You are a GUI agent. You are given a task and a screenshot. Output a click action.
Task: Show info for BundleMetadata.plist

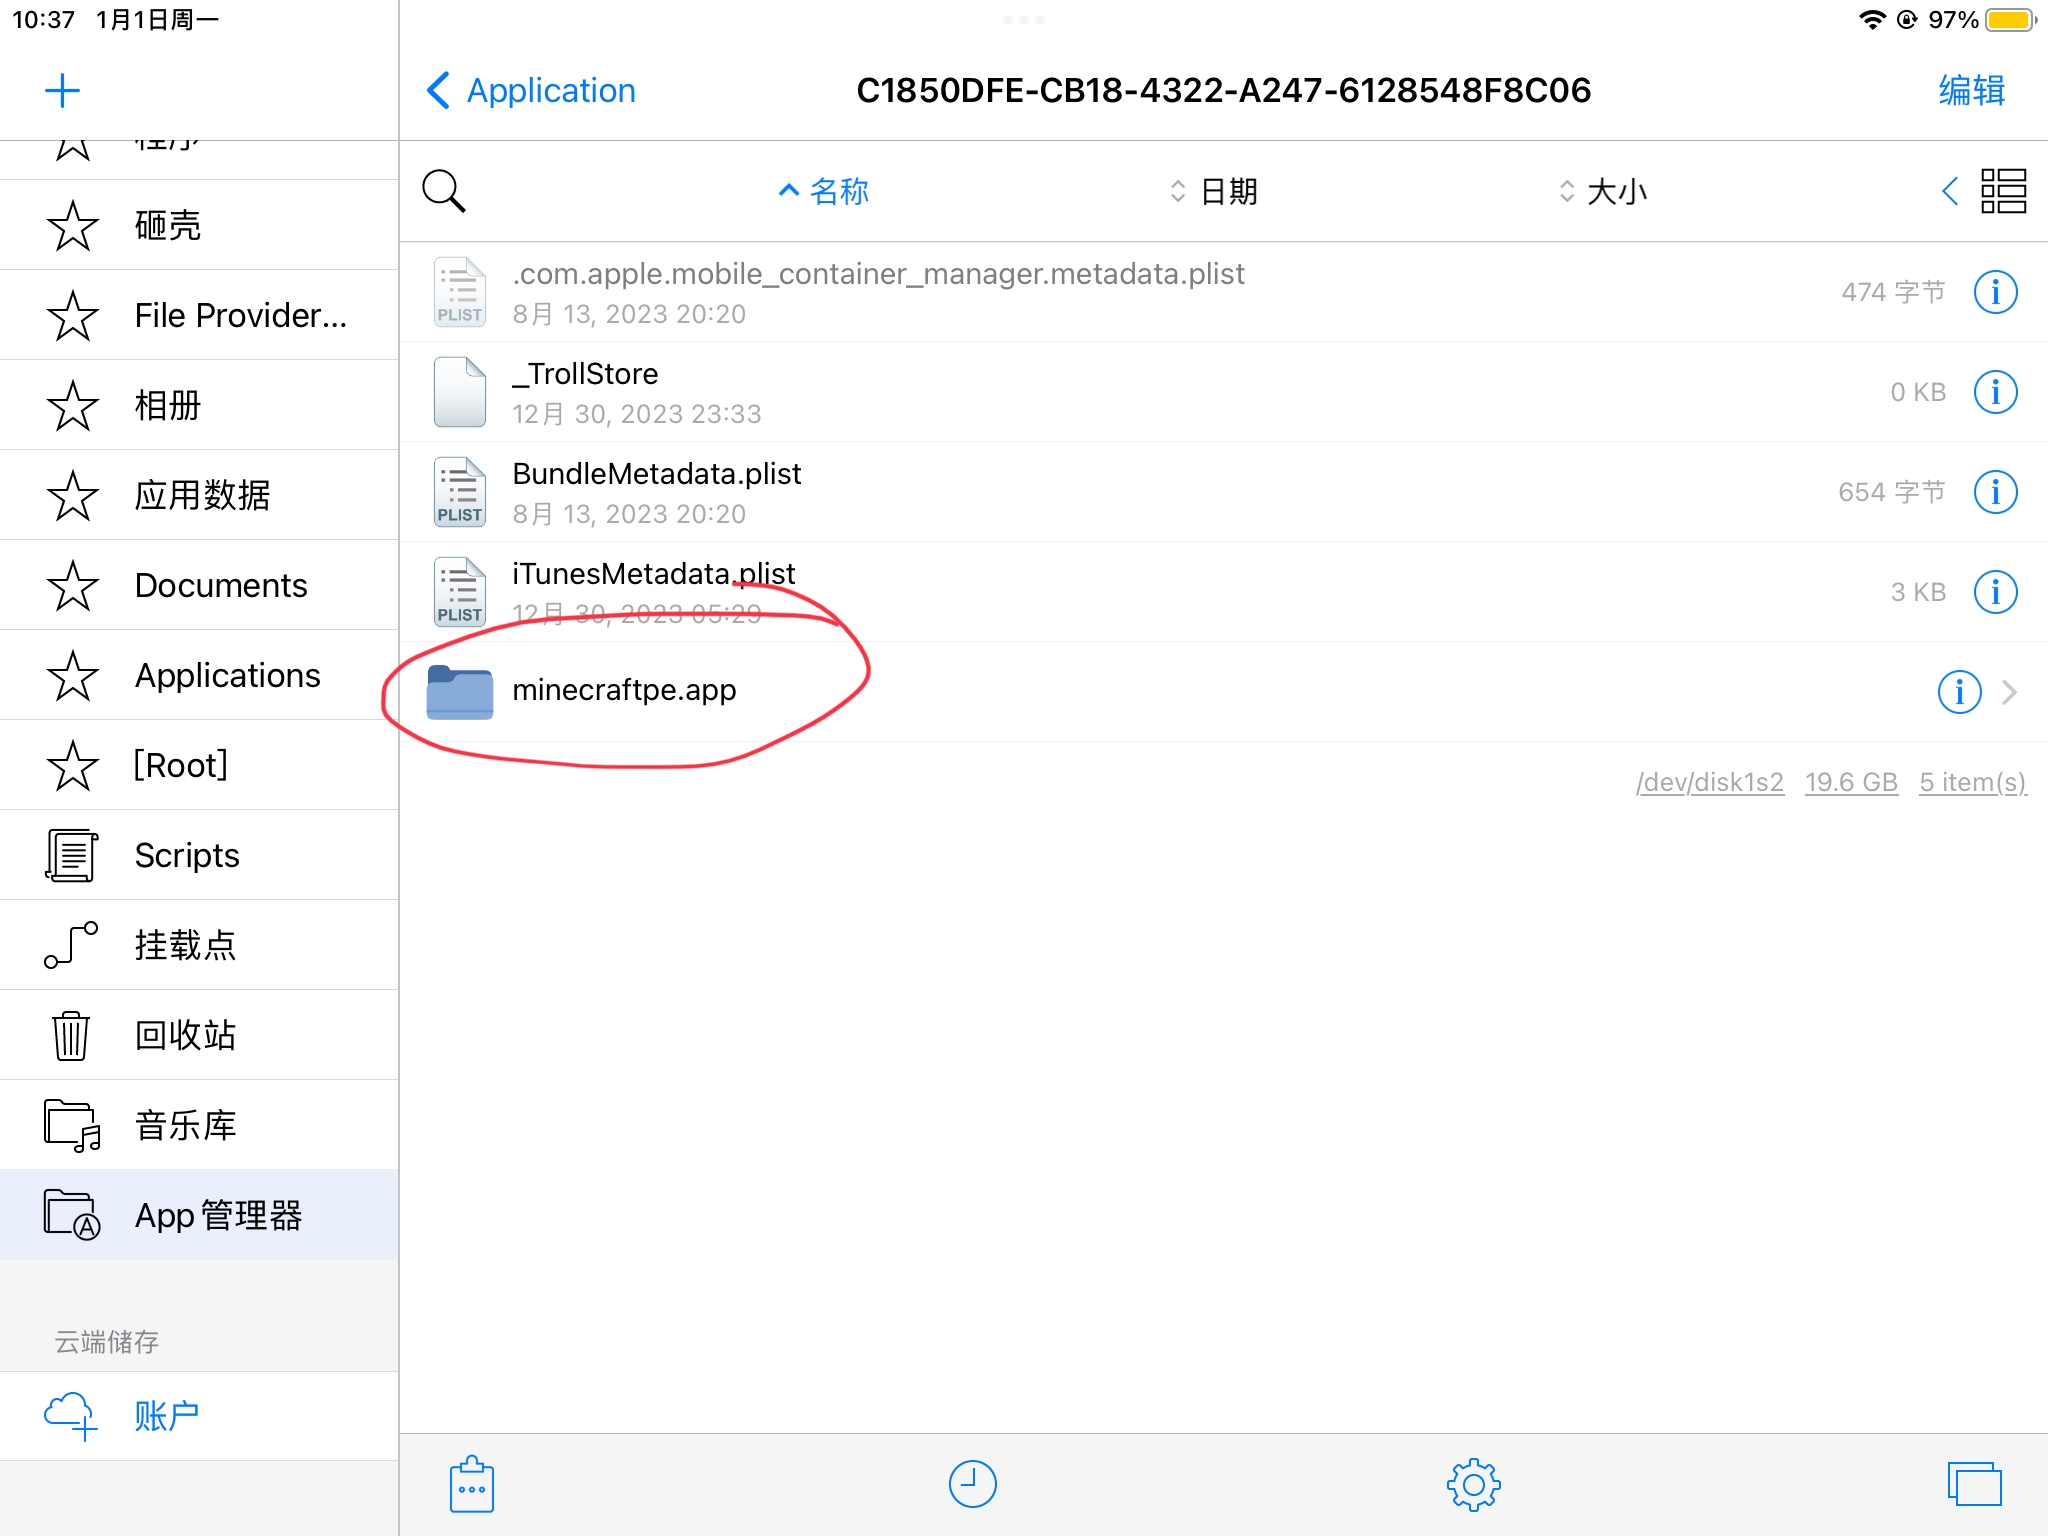tap(1995, 492)
